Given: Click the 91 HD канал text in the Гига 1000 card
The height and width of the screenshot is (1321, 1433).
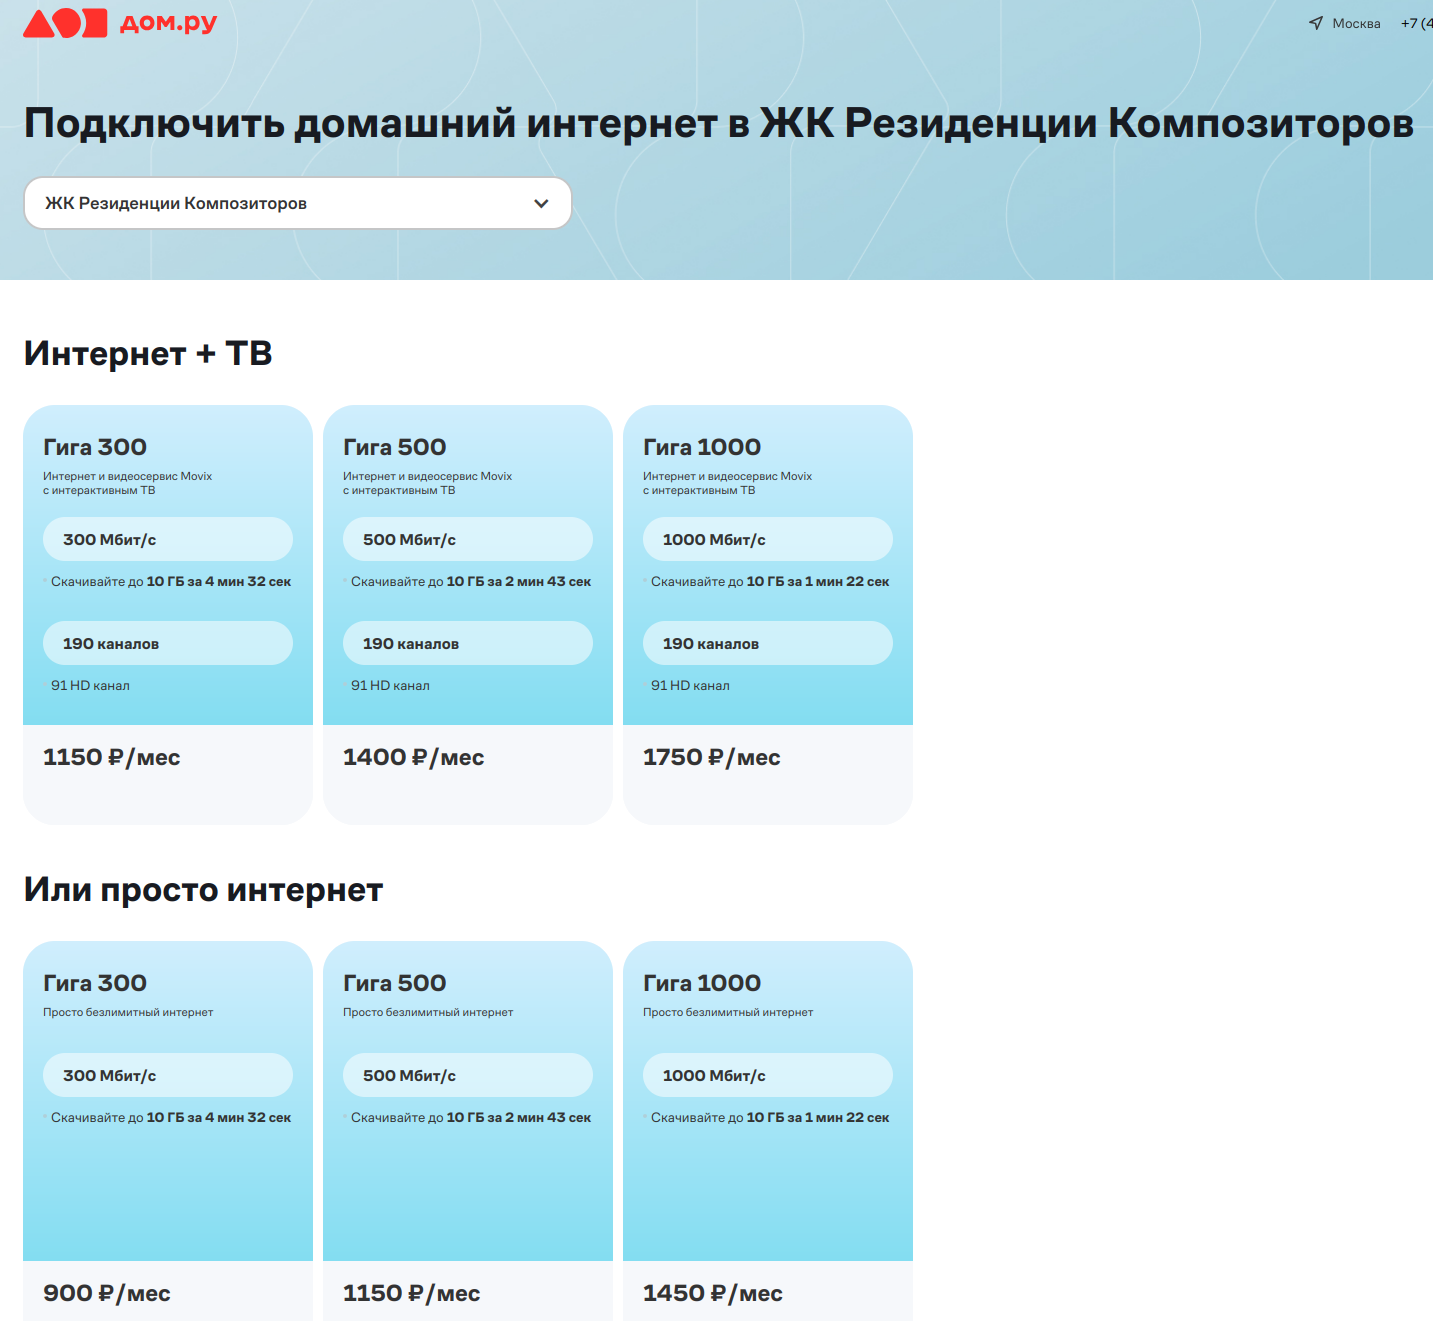Looking at the screenshot, I should 690,685.
